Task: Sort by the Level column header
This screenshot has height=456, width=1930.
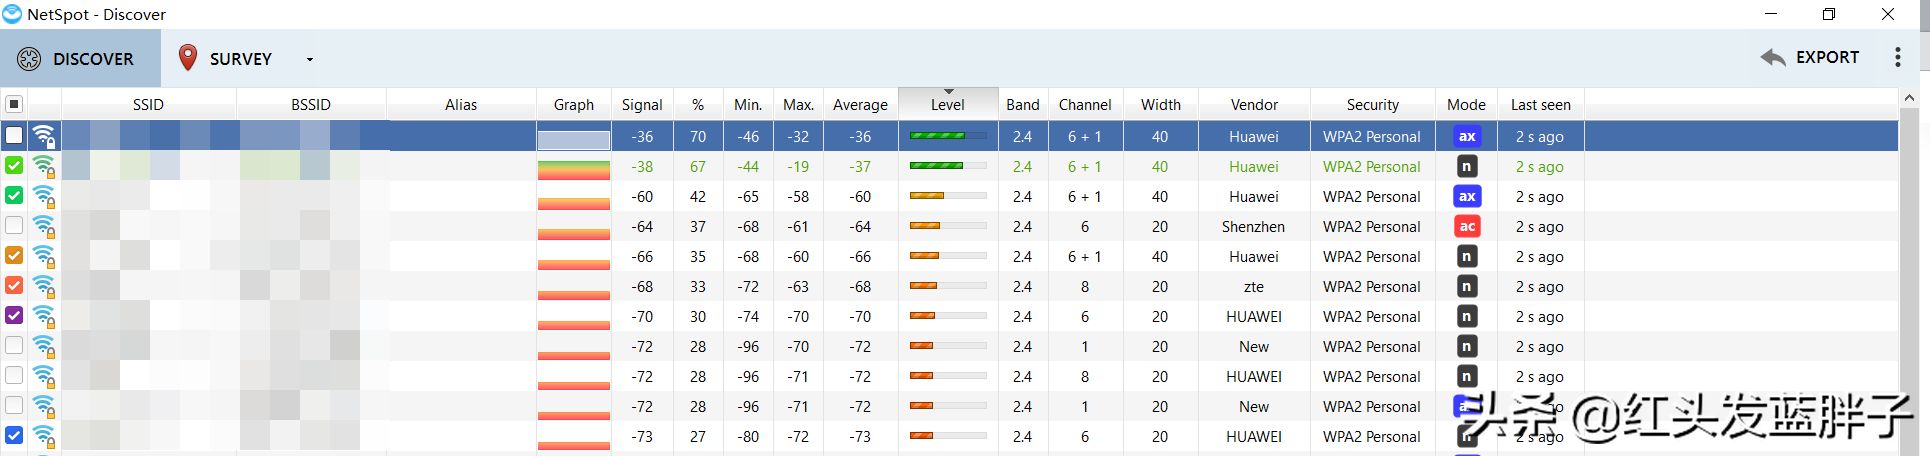Action: tap(947, 104)
